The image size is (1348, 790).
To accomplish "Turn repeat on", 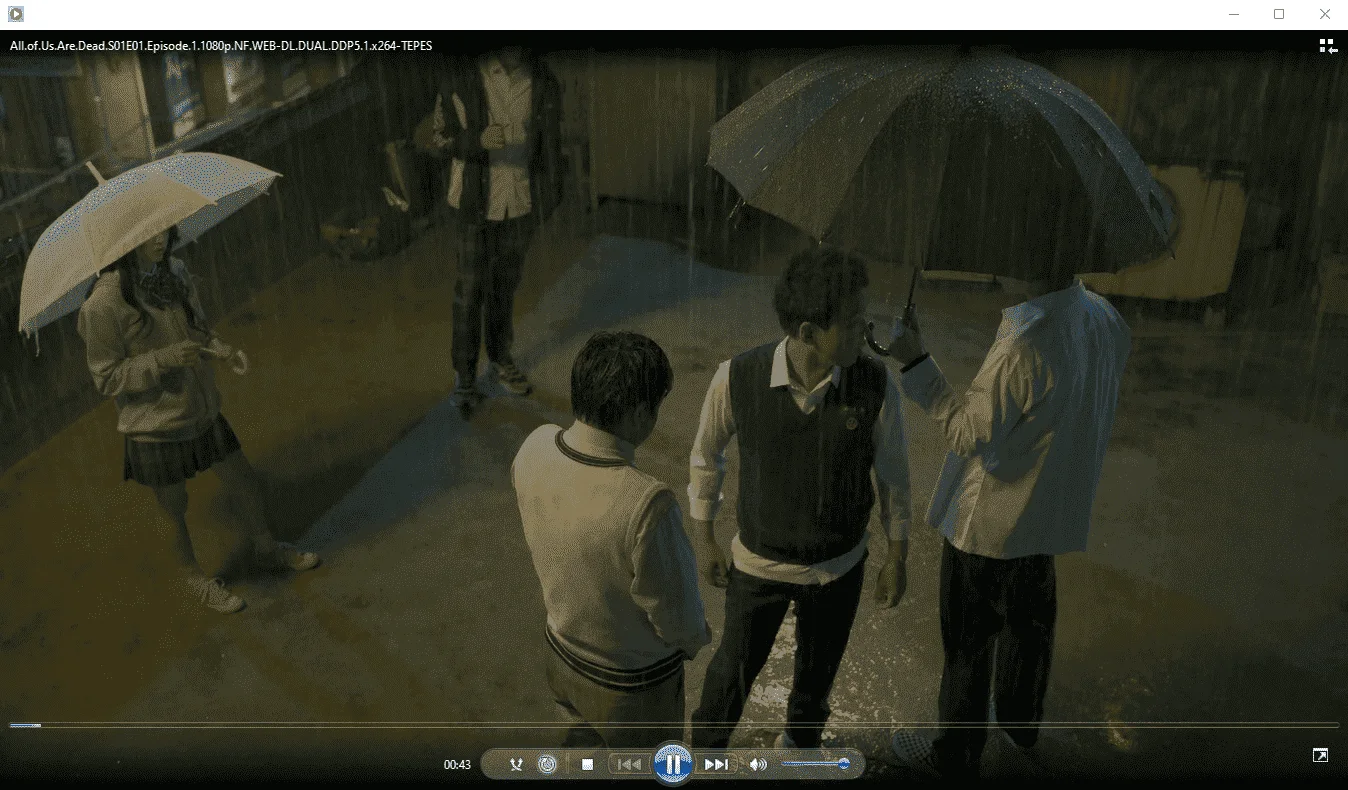I will pyautogui.click(x=547, y=765).
